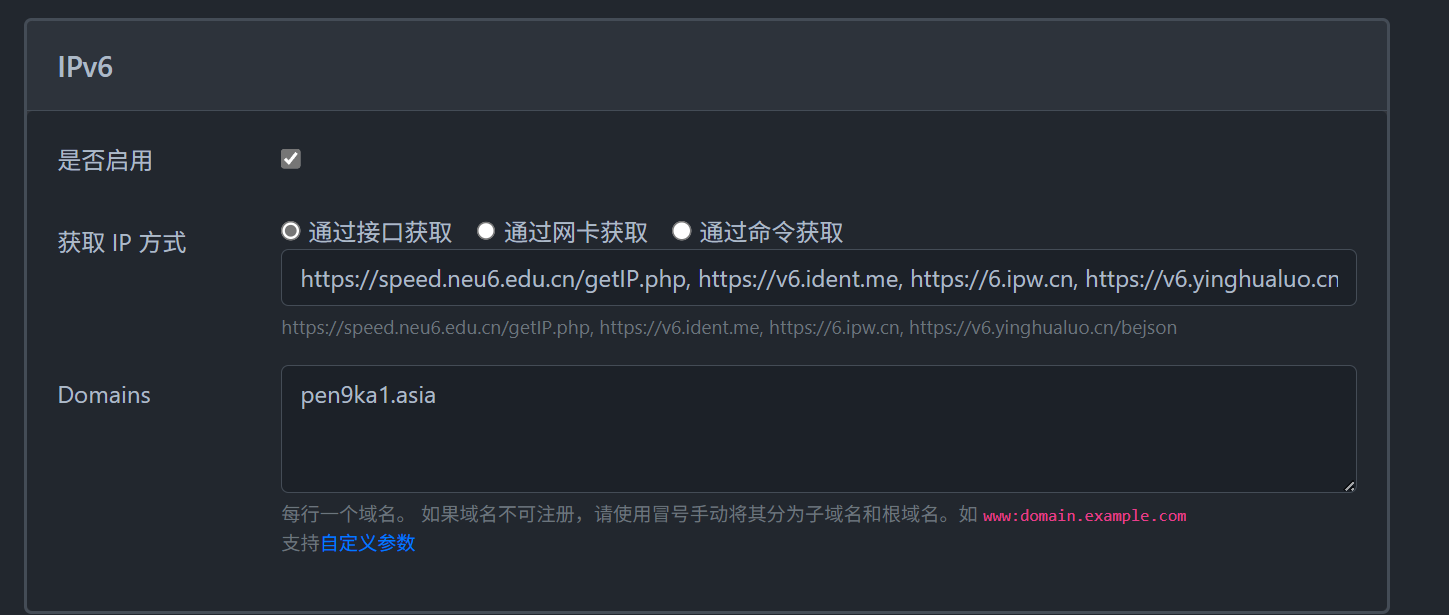
Task: Click inside the IPv6 URL list input
Action: [819, 278]
